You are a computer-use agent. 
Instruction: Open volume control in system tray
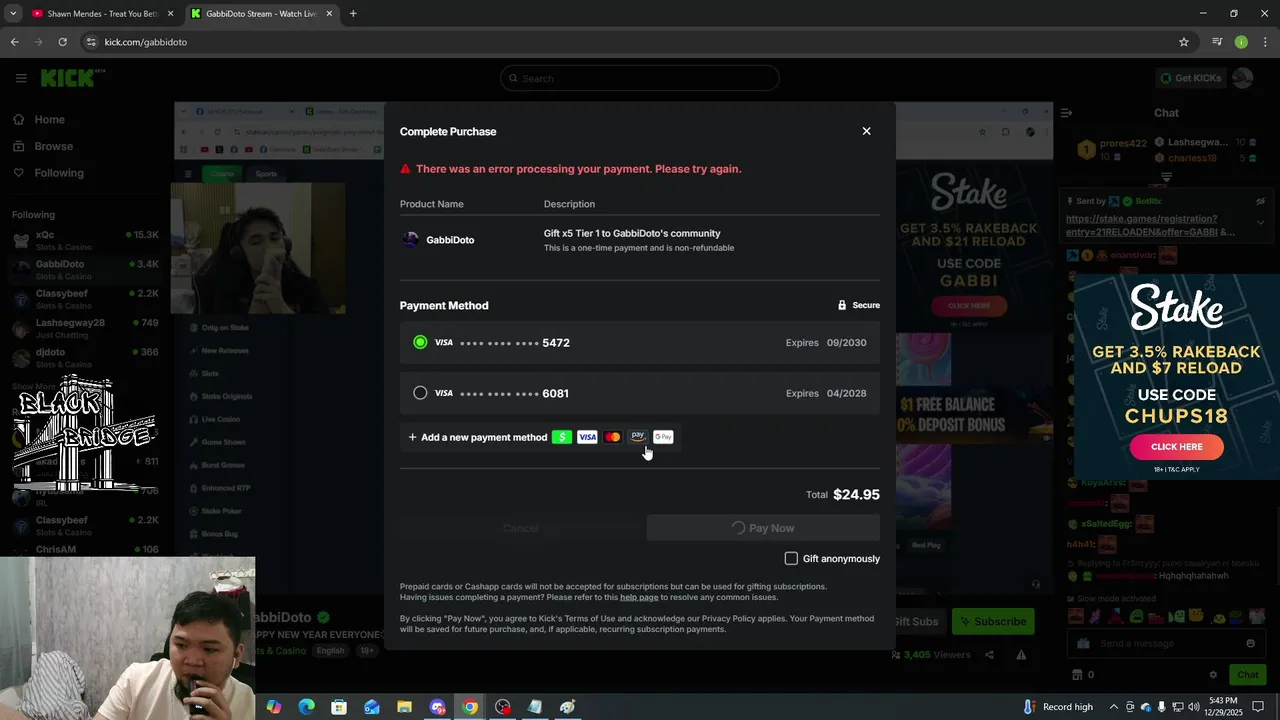[1194, 707]
